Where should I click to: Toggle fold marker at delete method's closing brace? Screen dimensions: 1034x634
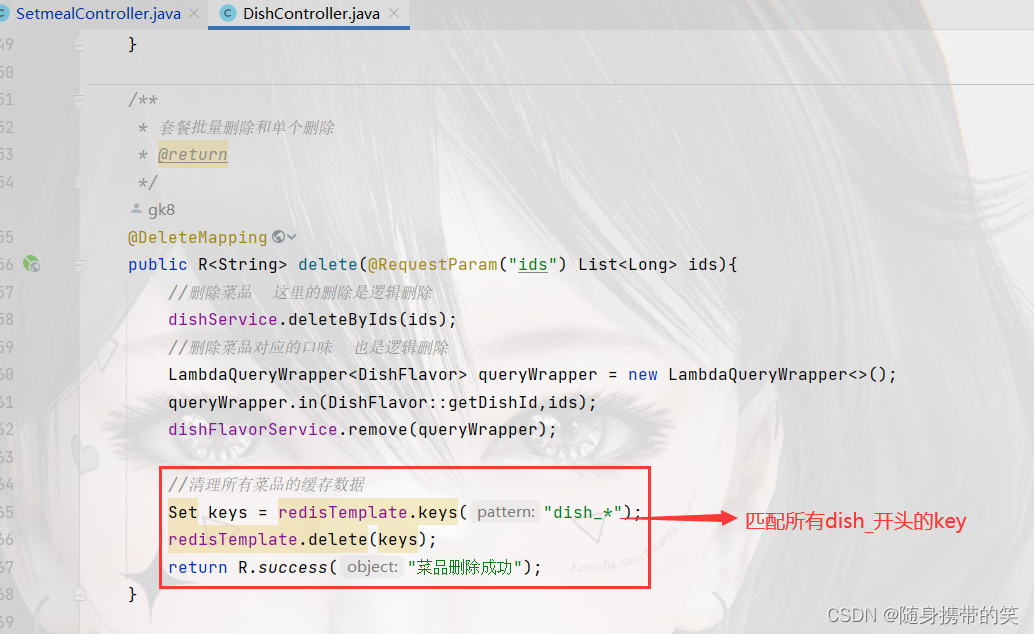(79, 594)
